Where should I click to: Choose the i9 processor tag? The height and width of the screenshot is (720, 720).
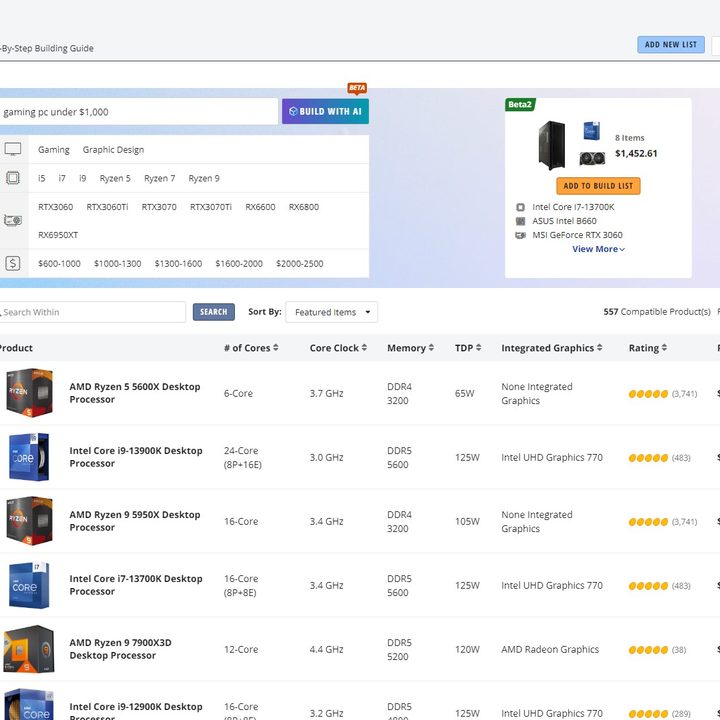pos(83,178)
